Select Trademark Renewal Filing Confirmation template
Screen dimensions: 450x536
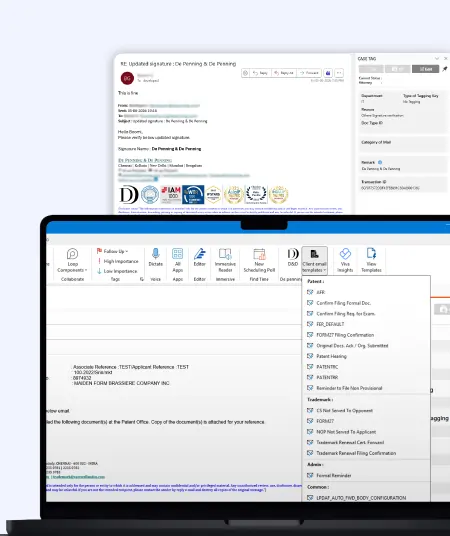point(366,453)
